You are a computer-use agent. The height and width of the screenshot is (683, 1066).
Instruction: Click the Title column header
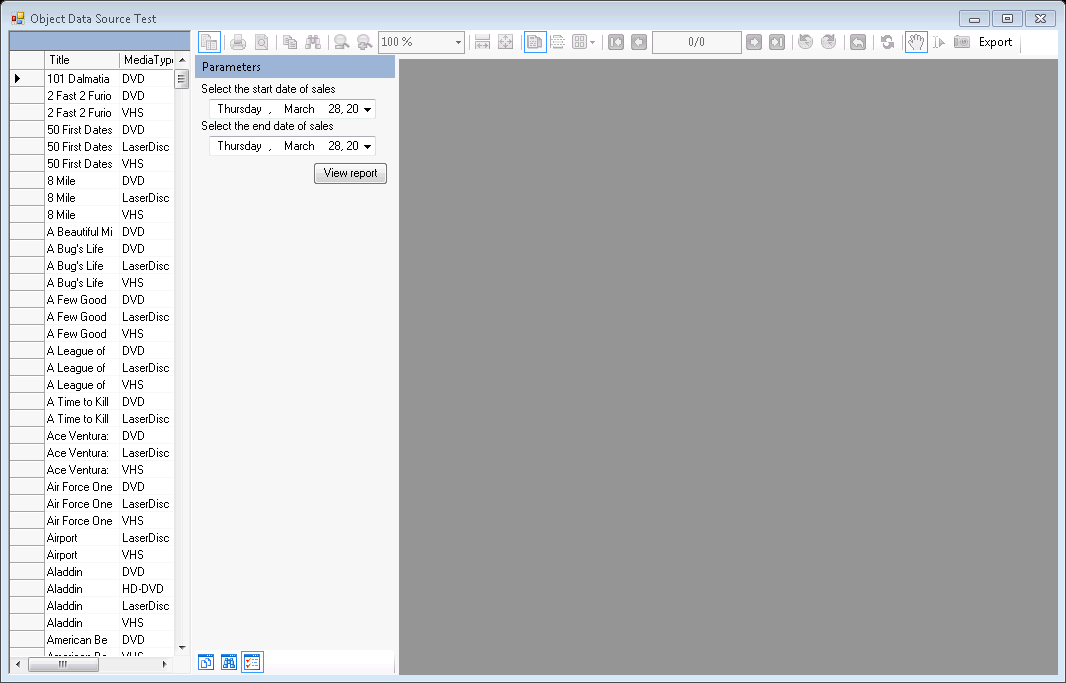coord(82,60)
